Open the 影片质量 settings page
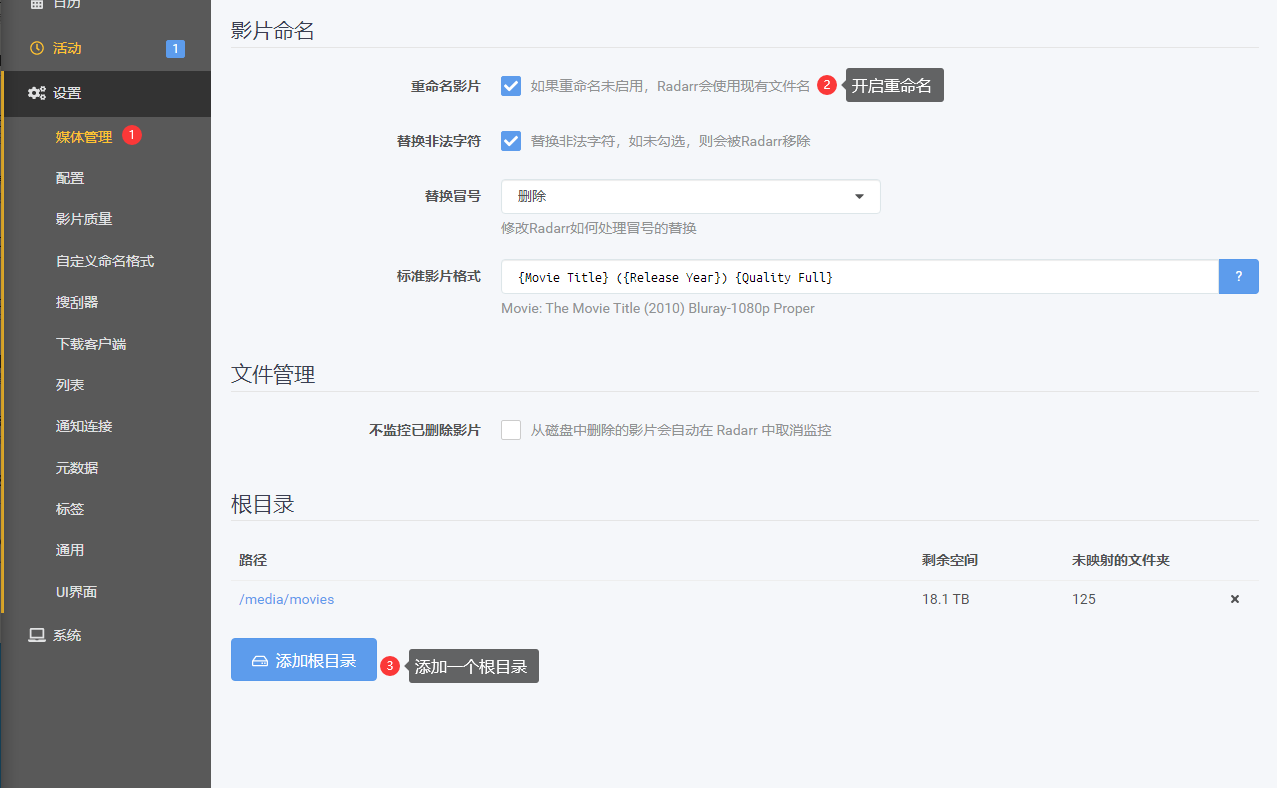The height and width of the screenshot is (788, 1277). [x=84, y=219]
